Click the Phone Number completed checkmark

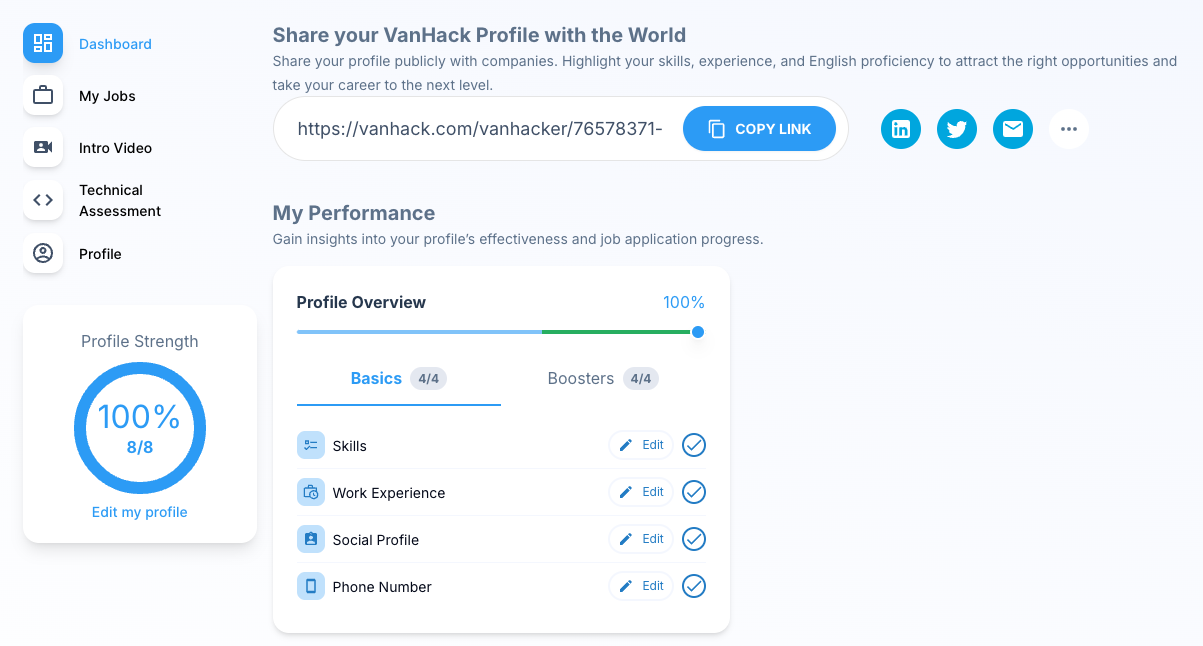point(694,586)
